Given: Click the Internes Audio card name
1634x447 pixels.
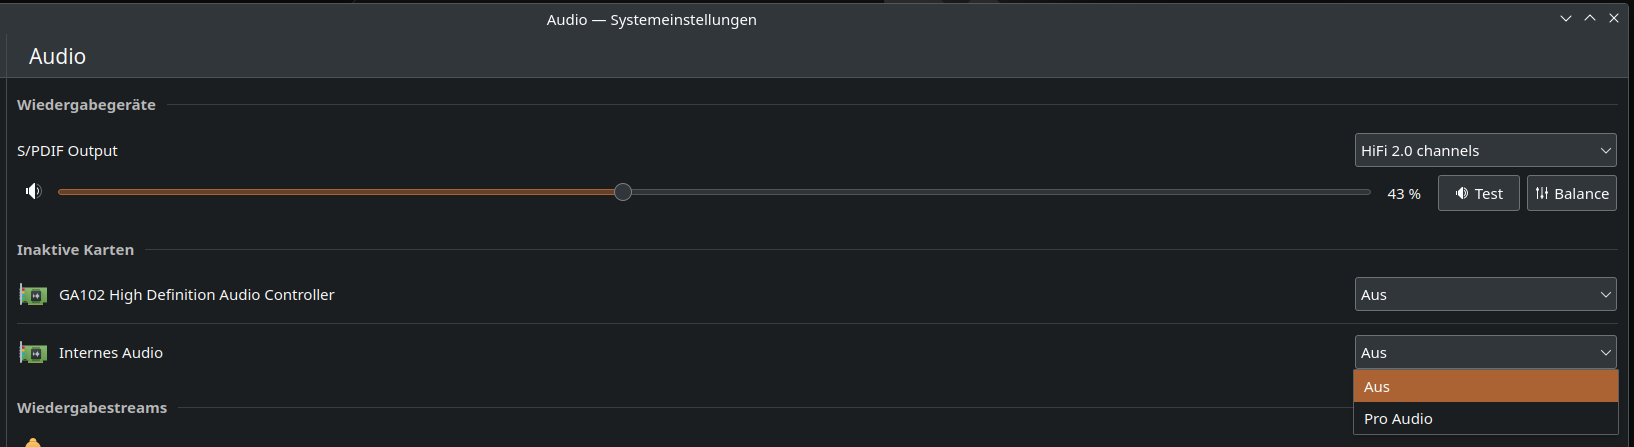Looking at the screenshot, I should pyautogui.click(x=111, y=353).
